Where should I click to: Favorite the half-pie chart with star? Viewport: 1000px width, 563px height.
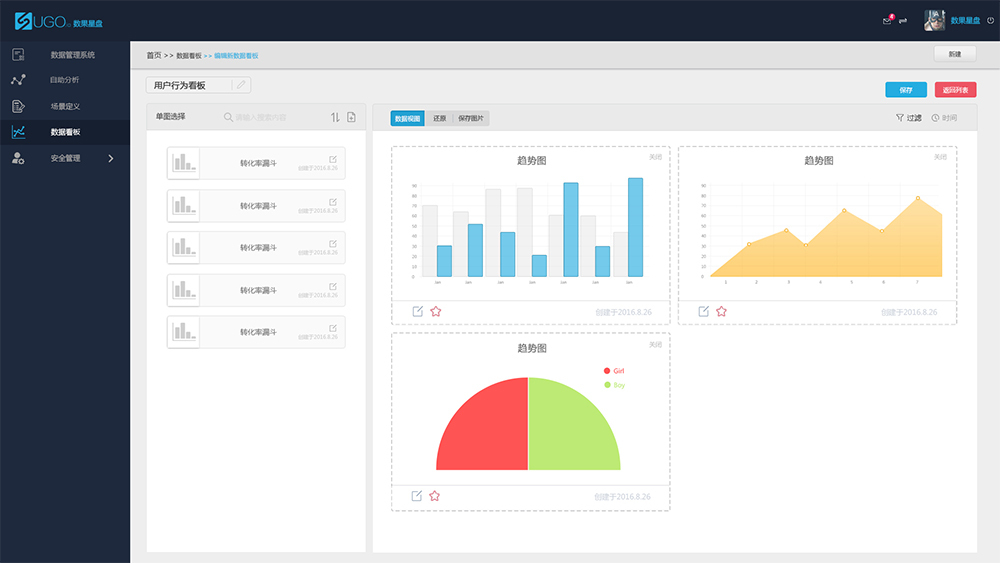[x=434, y=495]
